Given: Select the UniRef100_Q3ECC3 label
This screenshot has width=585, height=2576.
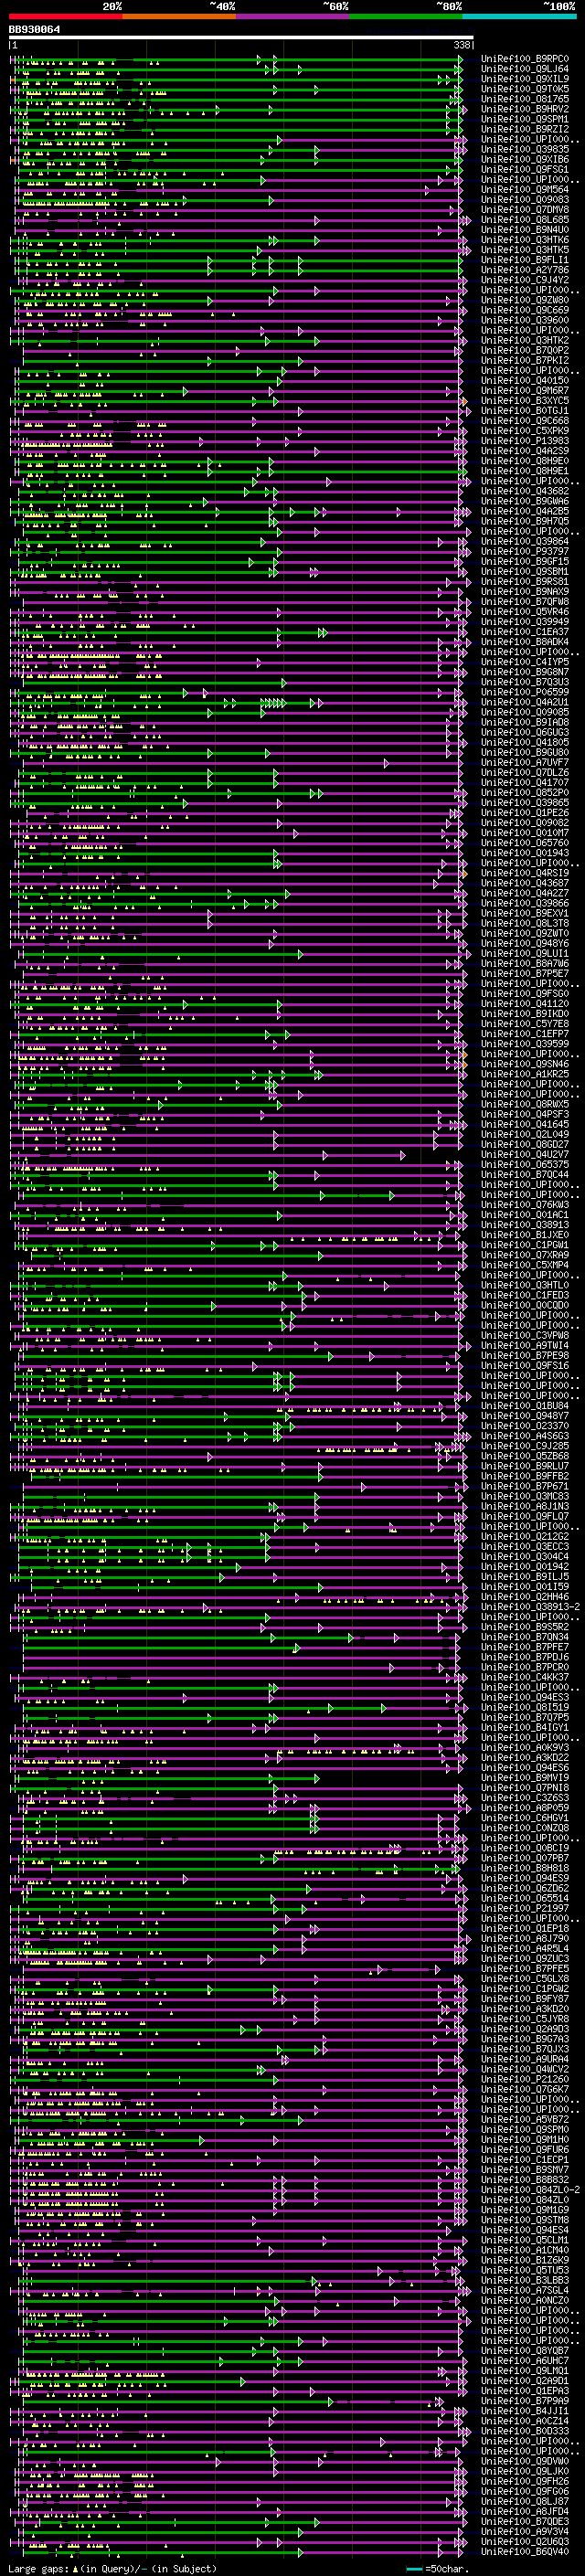Looking at the screenshot, I should (525, 1546).
